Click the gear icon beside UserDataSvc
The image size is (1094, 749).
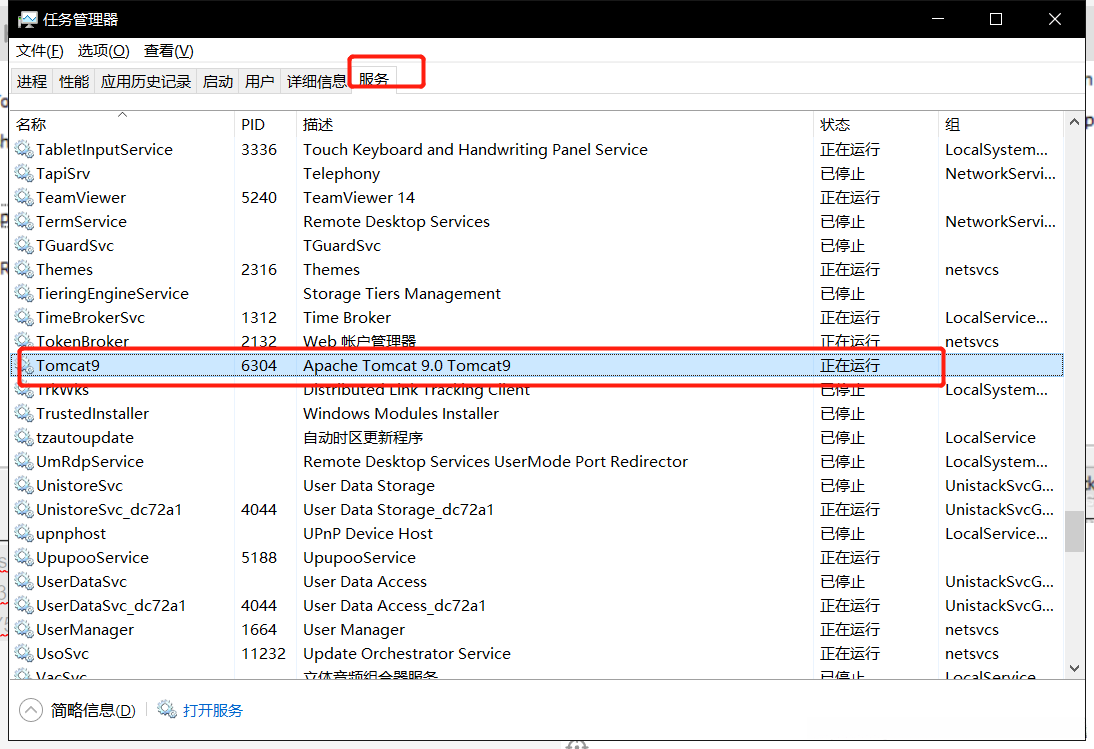click(24, 582)
